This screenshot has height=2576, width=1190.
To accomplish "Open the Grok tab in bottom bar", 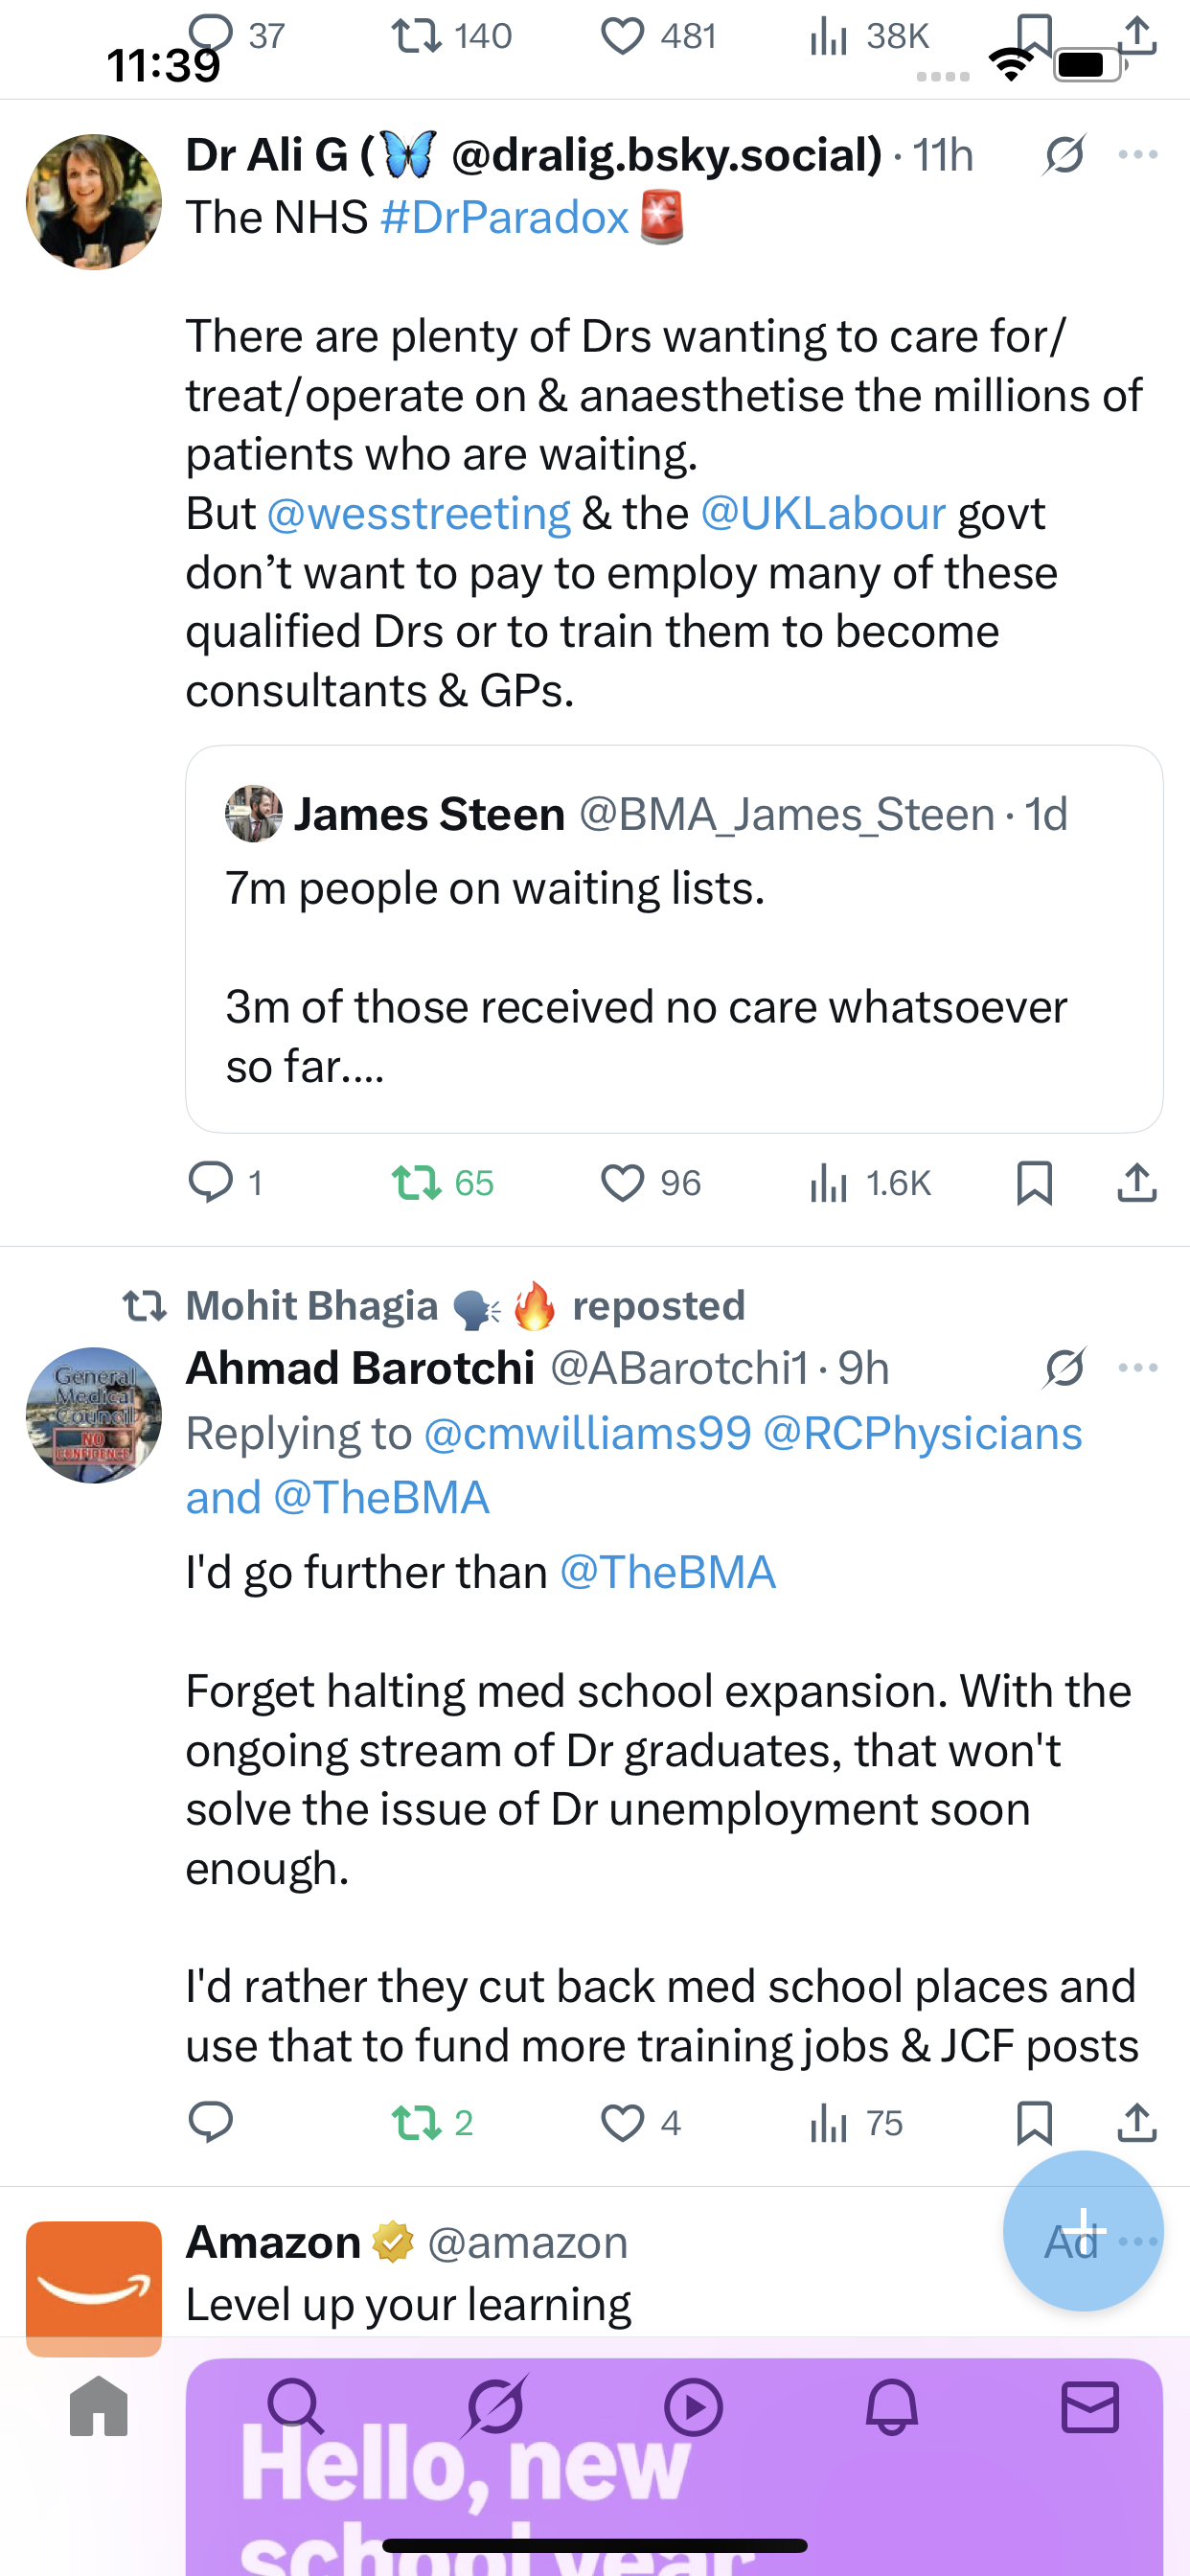I will pos(494,2406).
